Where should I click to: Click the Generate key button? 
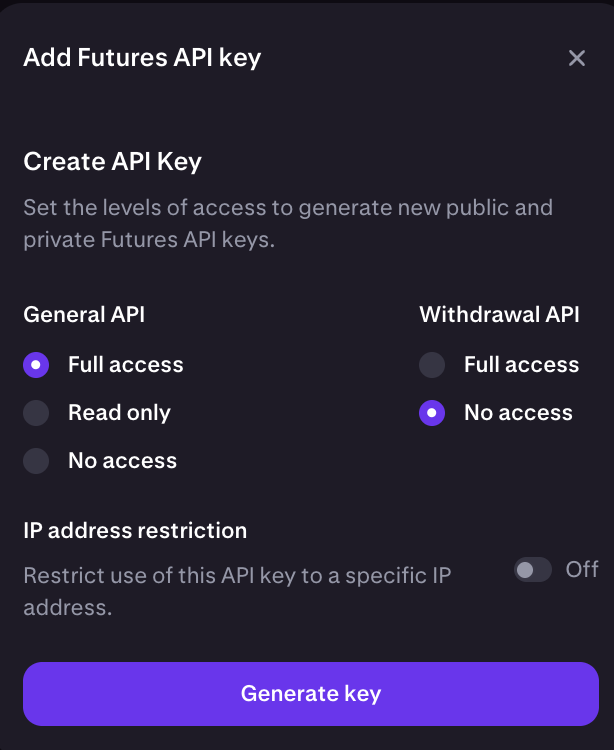[x=311, y=694]
